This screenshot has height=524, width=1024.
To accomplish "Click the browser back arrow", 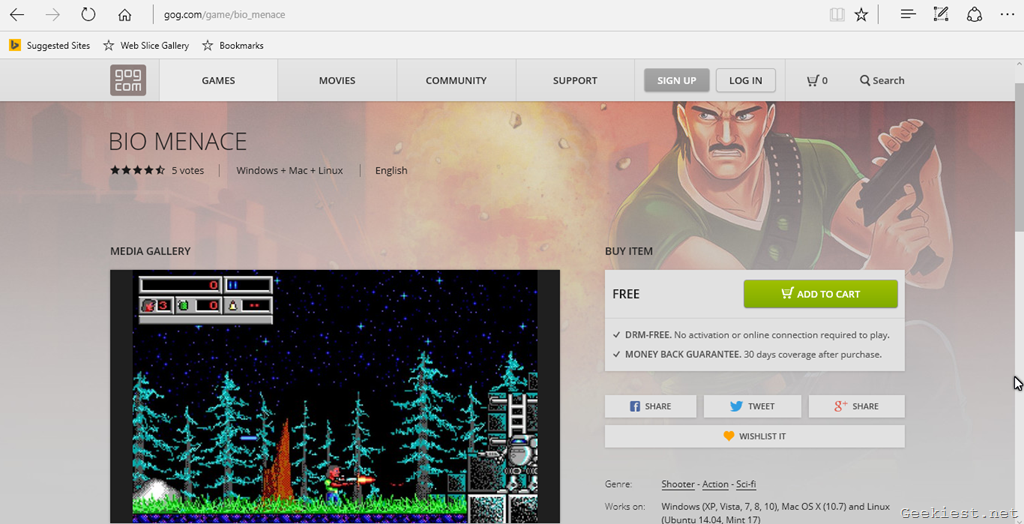I will point(17,15).
